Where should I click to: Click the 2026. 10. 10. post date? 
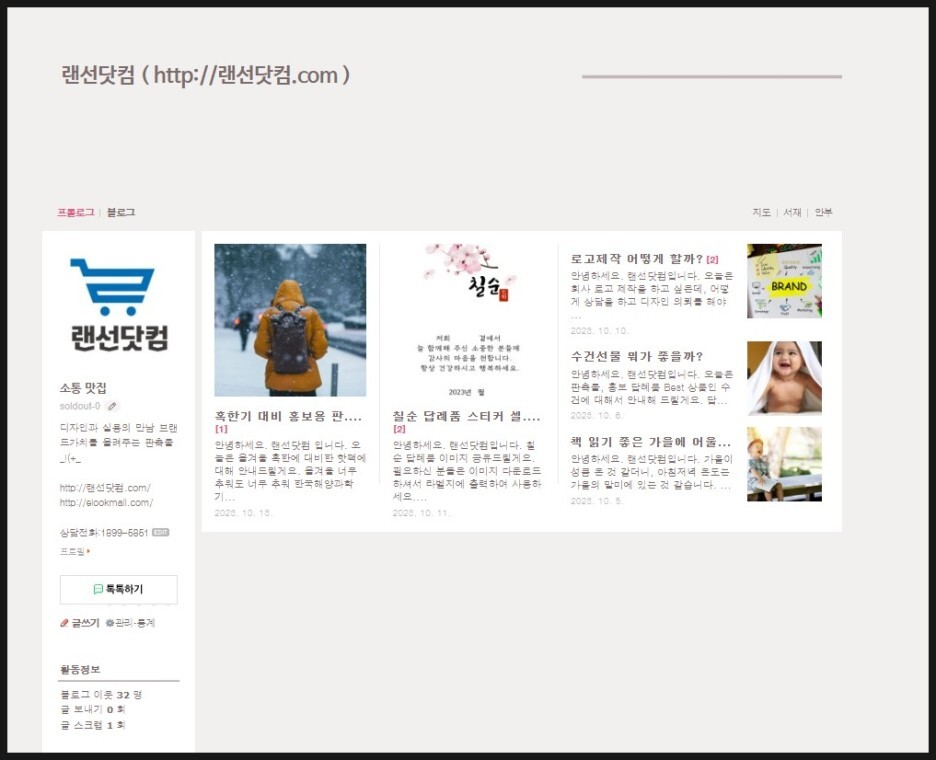click(599, 331)
